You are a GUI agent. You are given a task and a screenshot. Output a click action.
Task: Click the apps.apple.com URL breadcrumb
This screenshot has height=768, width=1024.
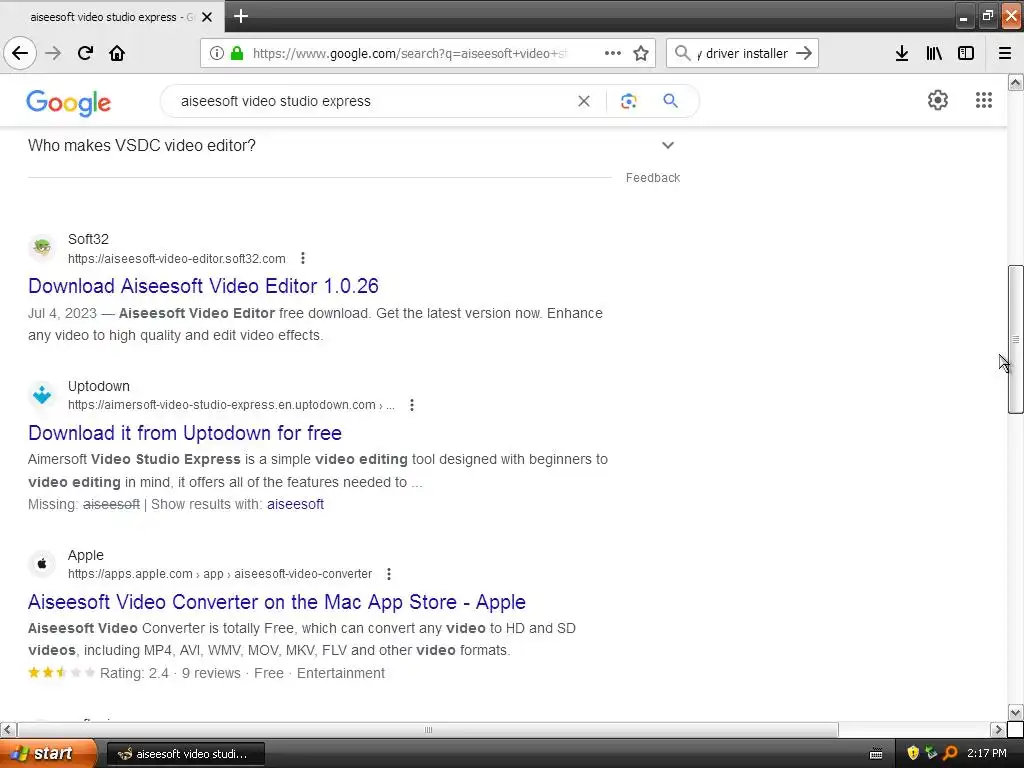pos(220,574)
